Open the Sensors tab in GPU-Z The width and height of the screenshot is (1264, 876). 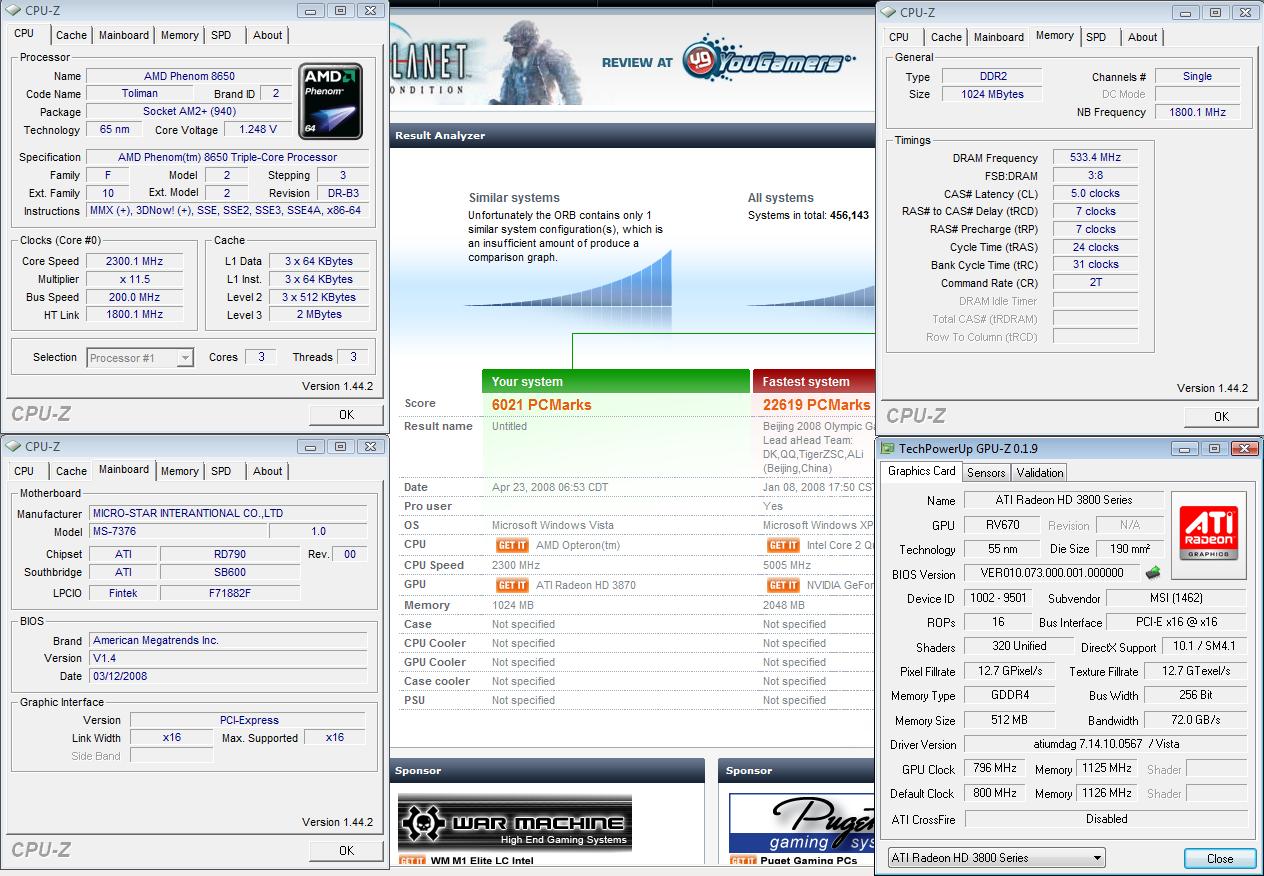click(x=986, y=473)
